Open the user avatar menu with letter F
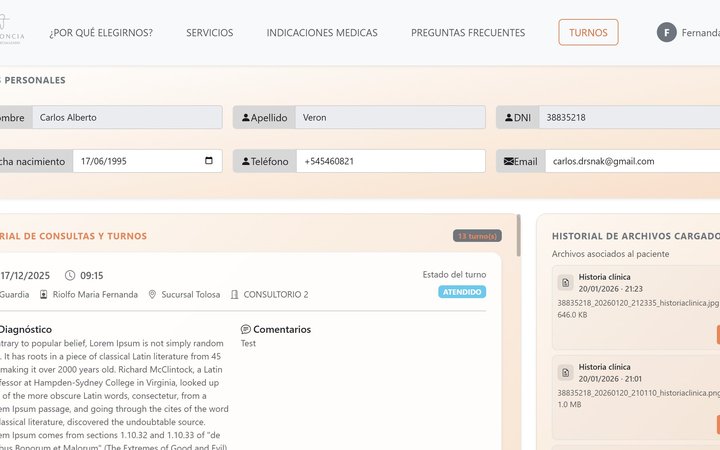720x450 pixels. tap(666, 32)
